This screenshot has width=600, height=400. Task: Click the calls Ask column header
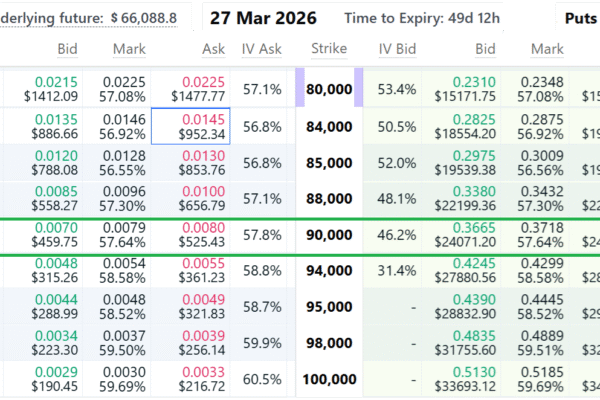pos(214,49)
